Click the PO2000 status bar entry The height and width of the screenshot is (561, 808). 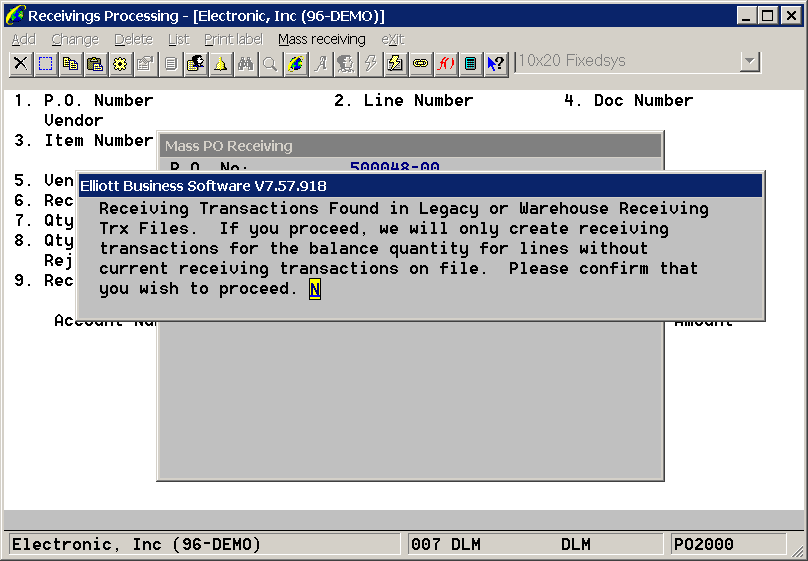tap(703, 545)
